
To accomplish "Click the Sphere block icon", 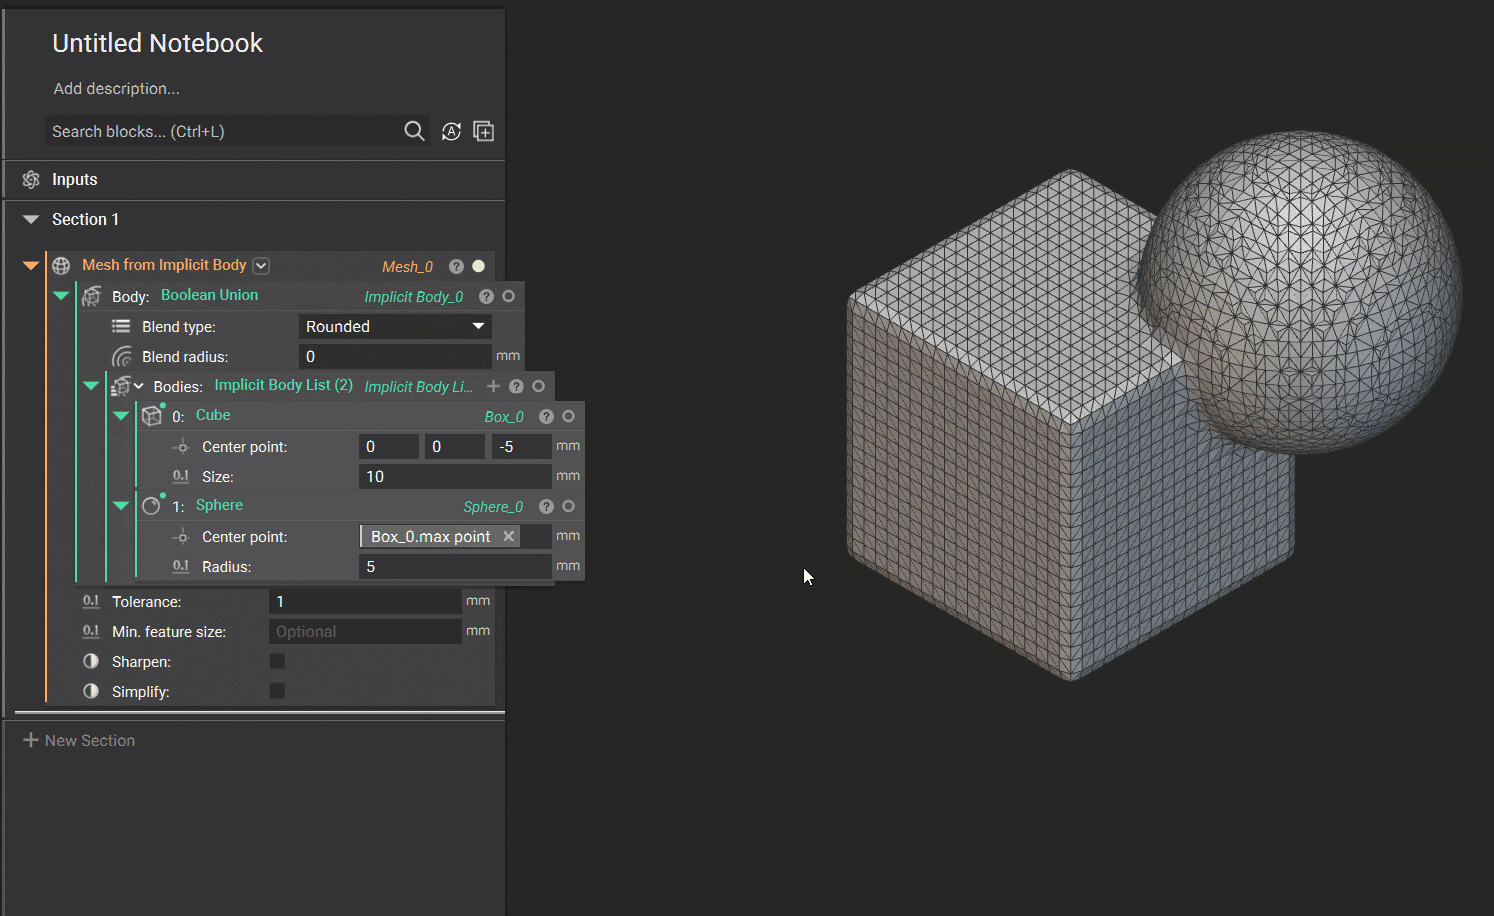I will 151,505.
